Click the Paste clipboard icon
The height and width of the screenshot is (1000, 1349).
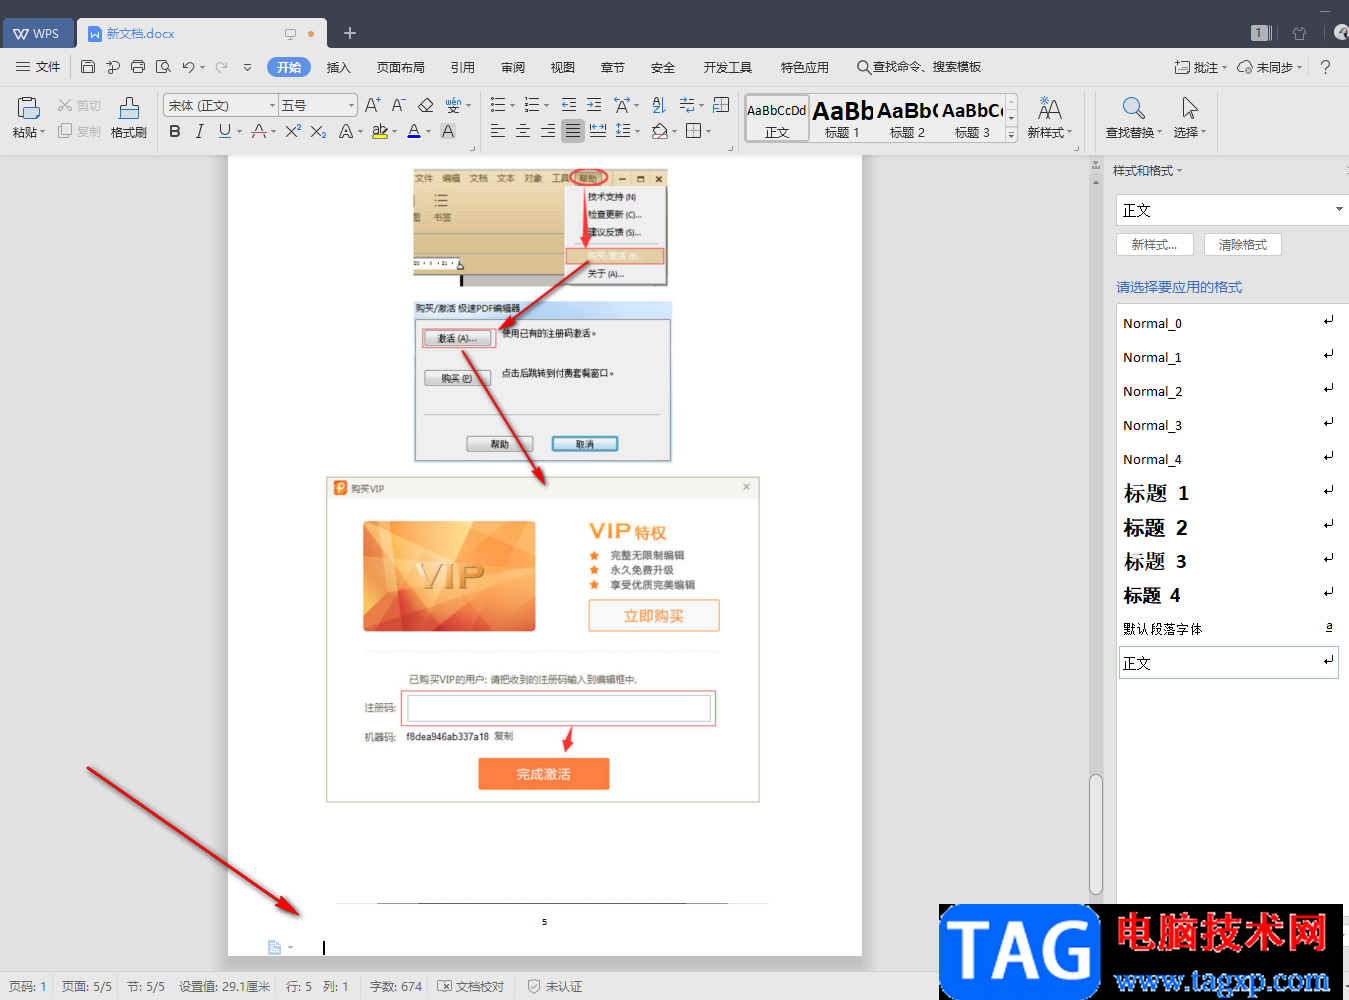pyautogui.click(x=28, y=108)
